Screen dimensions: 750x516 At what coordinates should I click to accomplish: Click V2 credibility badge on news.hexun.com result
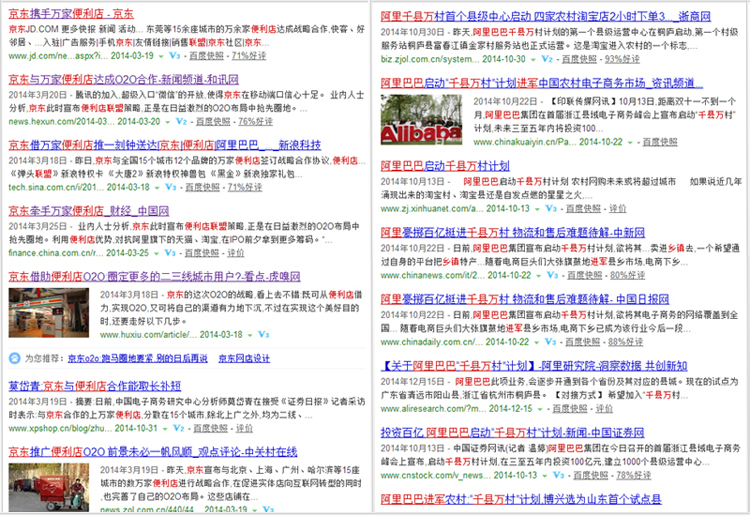181,121
